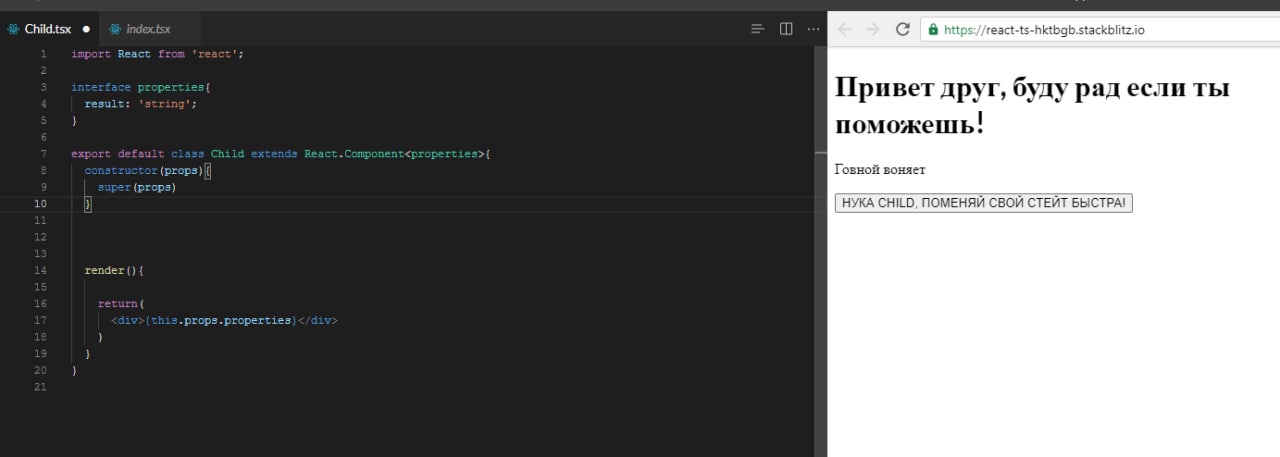
Task: Toggle word wrap icon in editor toolbar
Action: 758,28
